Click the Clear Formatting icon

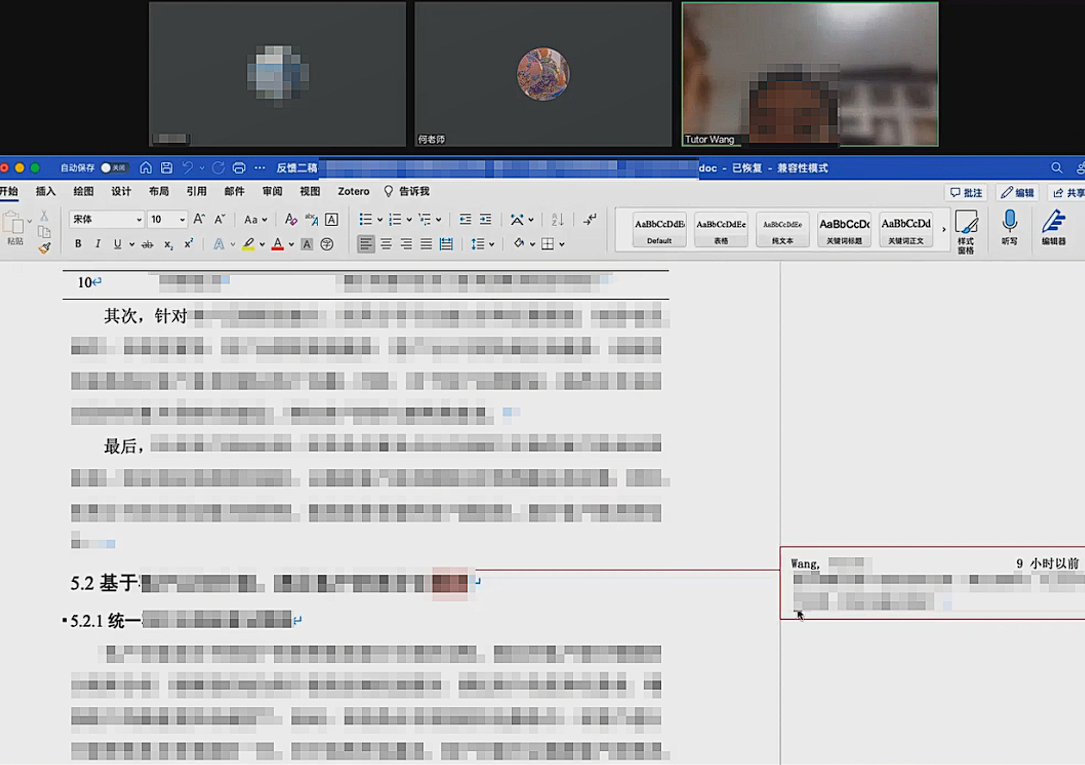click(290, 219)
